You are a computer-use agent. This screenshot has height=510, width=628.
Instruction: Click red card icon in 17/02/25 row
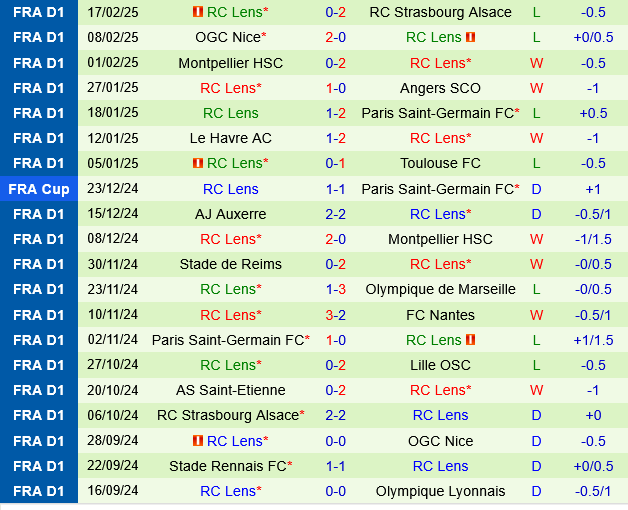point(197,13)
